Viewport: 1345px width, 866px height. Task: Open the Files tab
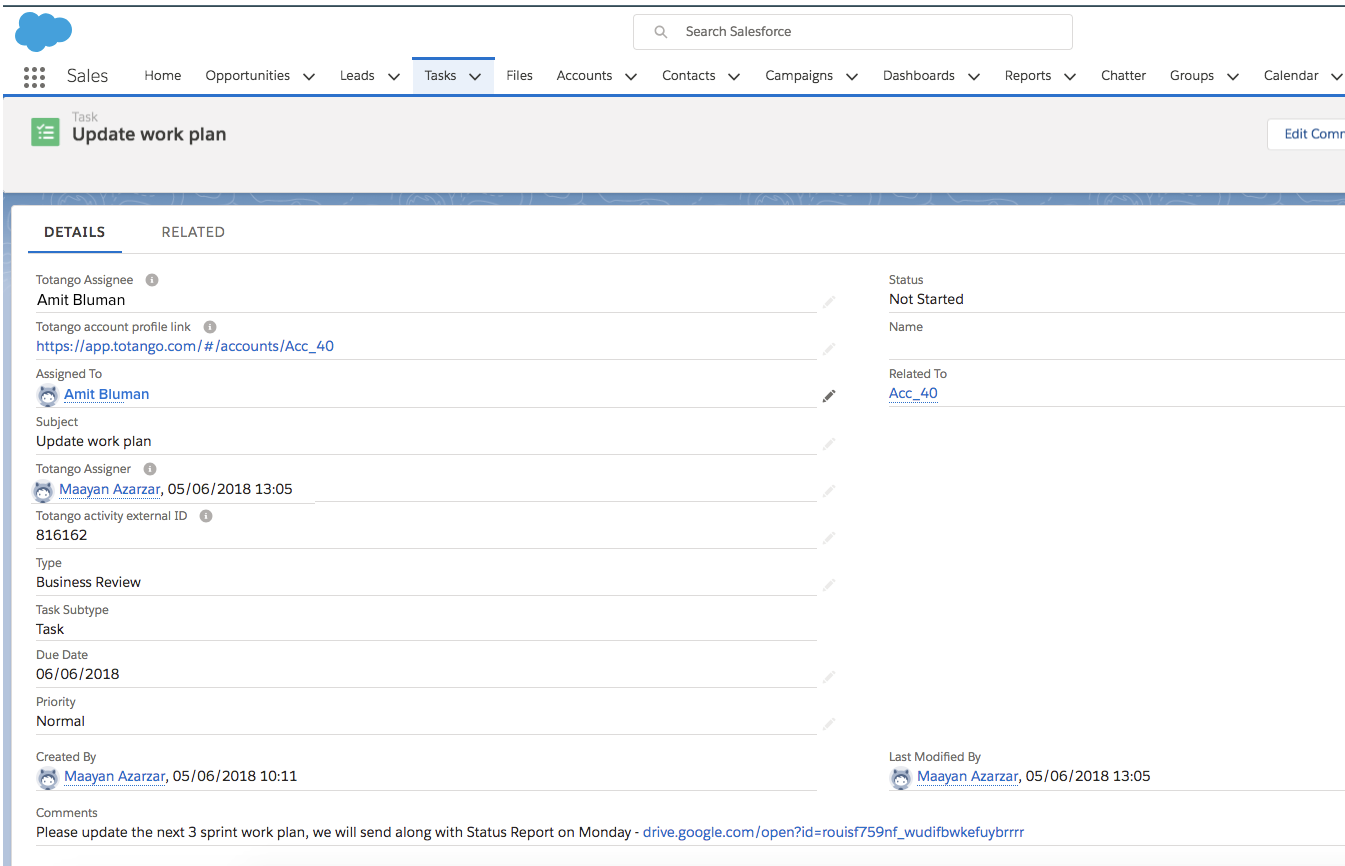520,76
